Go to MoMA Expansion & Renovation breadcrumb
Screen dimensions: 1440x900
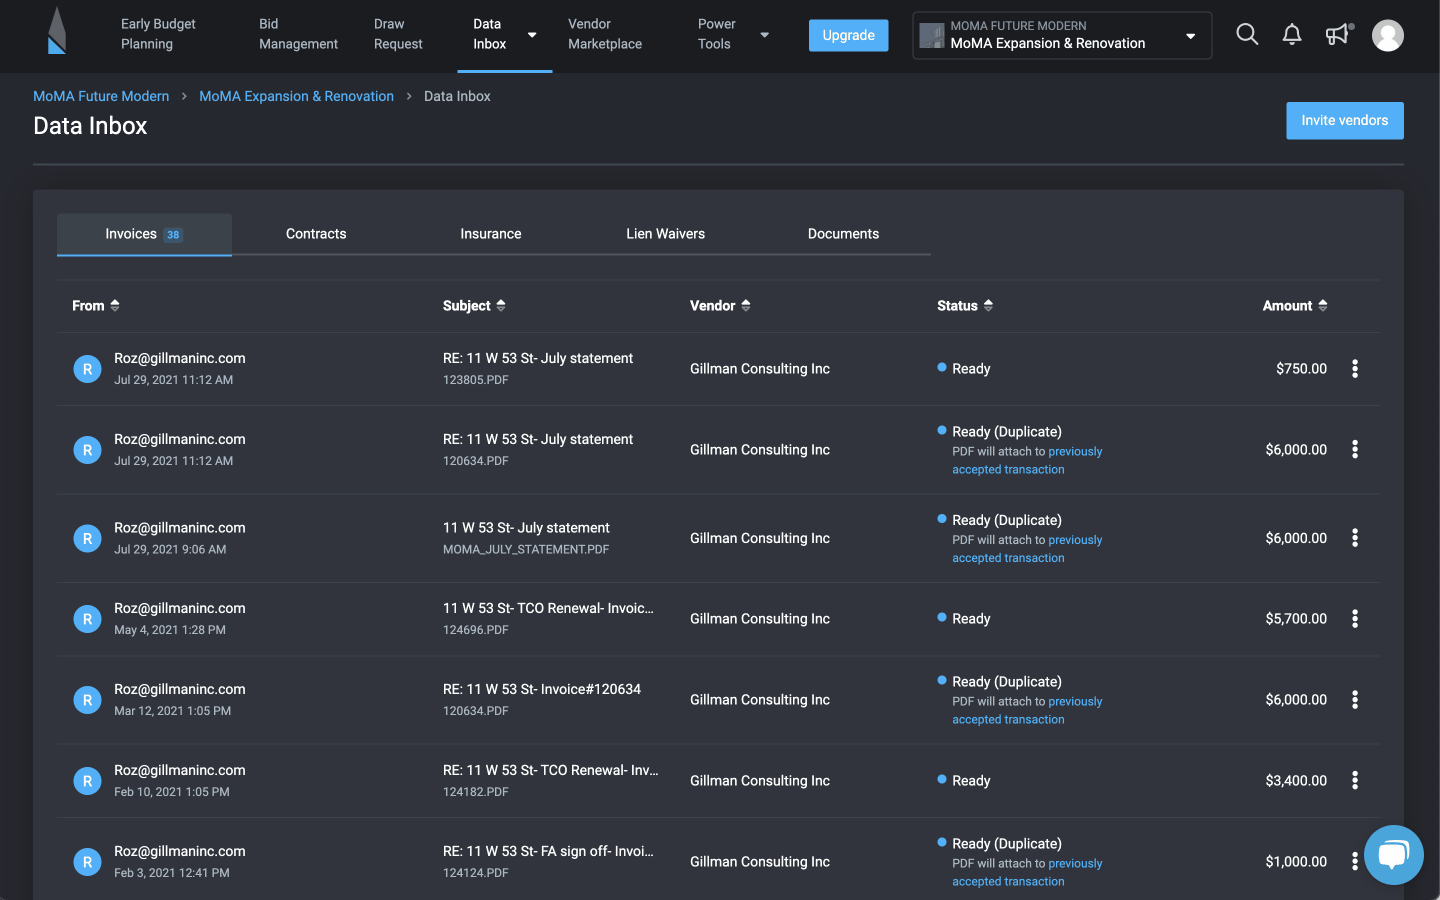[x=296, y=96]
